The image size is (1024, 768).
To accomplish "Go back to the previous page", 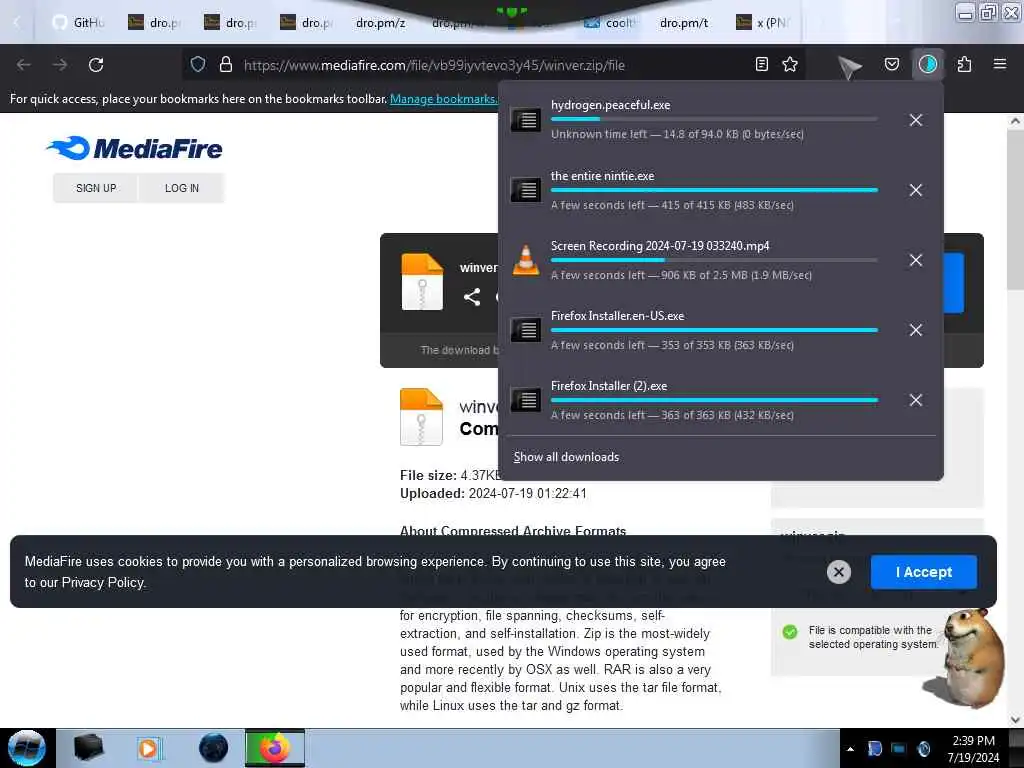I will point(24,65).
